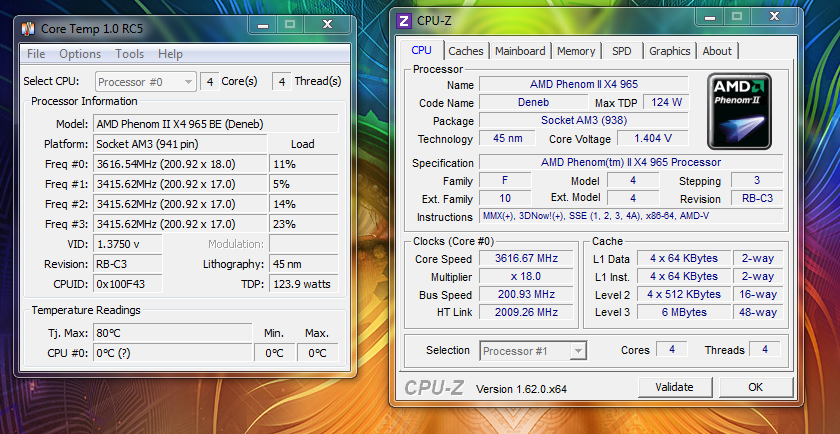Click the Freq #2 value in Core Temp
The width and height of the screenshot is (840, 434).
[180, 204]
